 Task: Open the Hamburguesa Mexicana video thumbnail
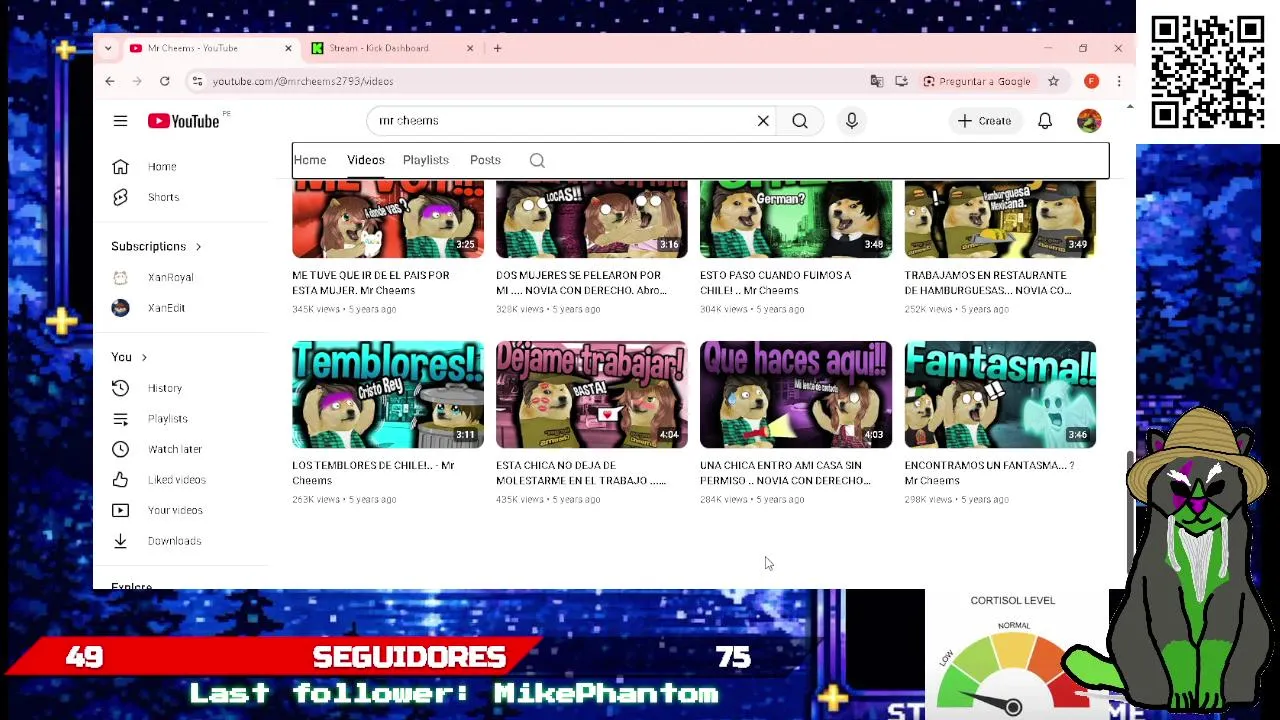[x=1000, y=219]
